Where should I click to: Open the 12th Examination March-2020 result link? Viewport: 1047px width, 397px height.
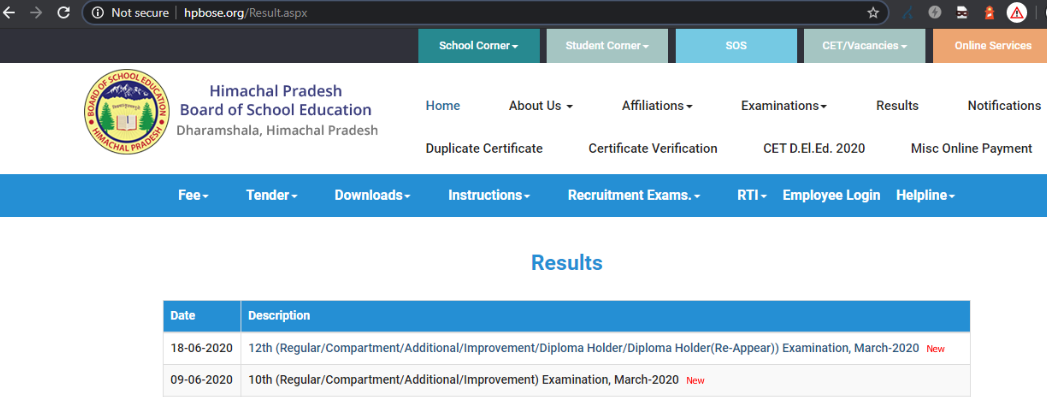coord(584,348)
